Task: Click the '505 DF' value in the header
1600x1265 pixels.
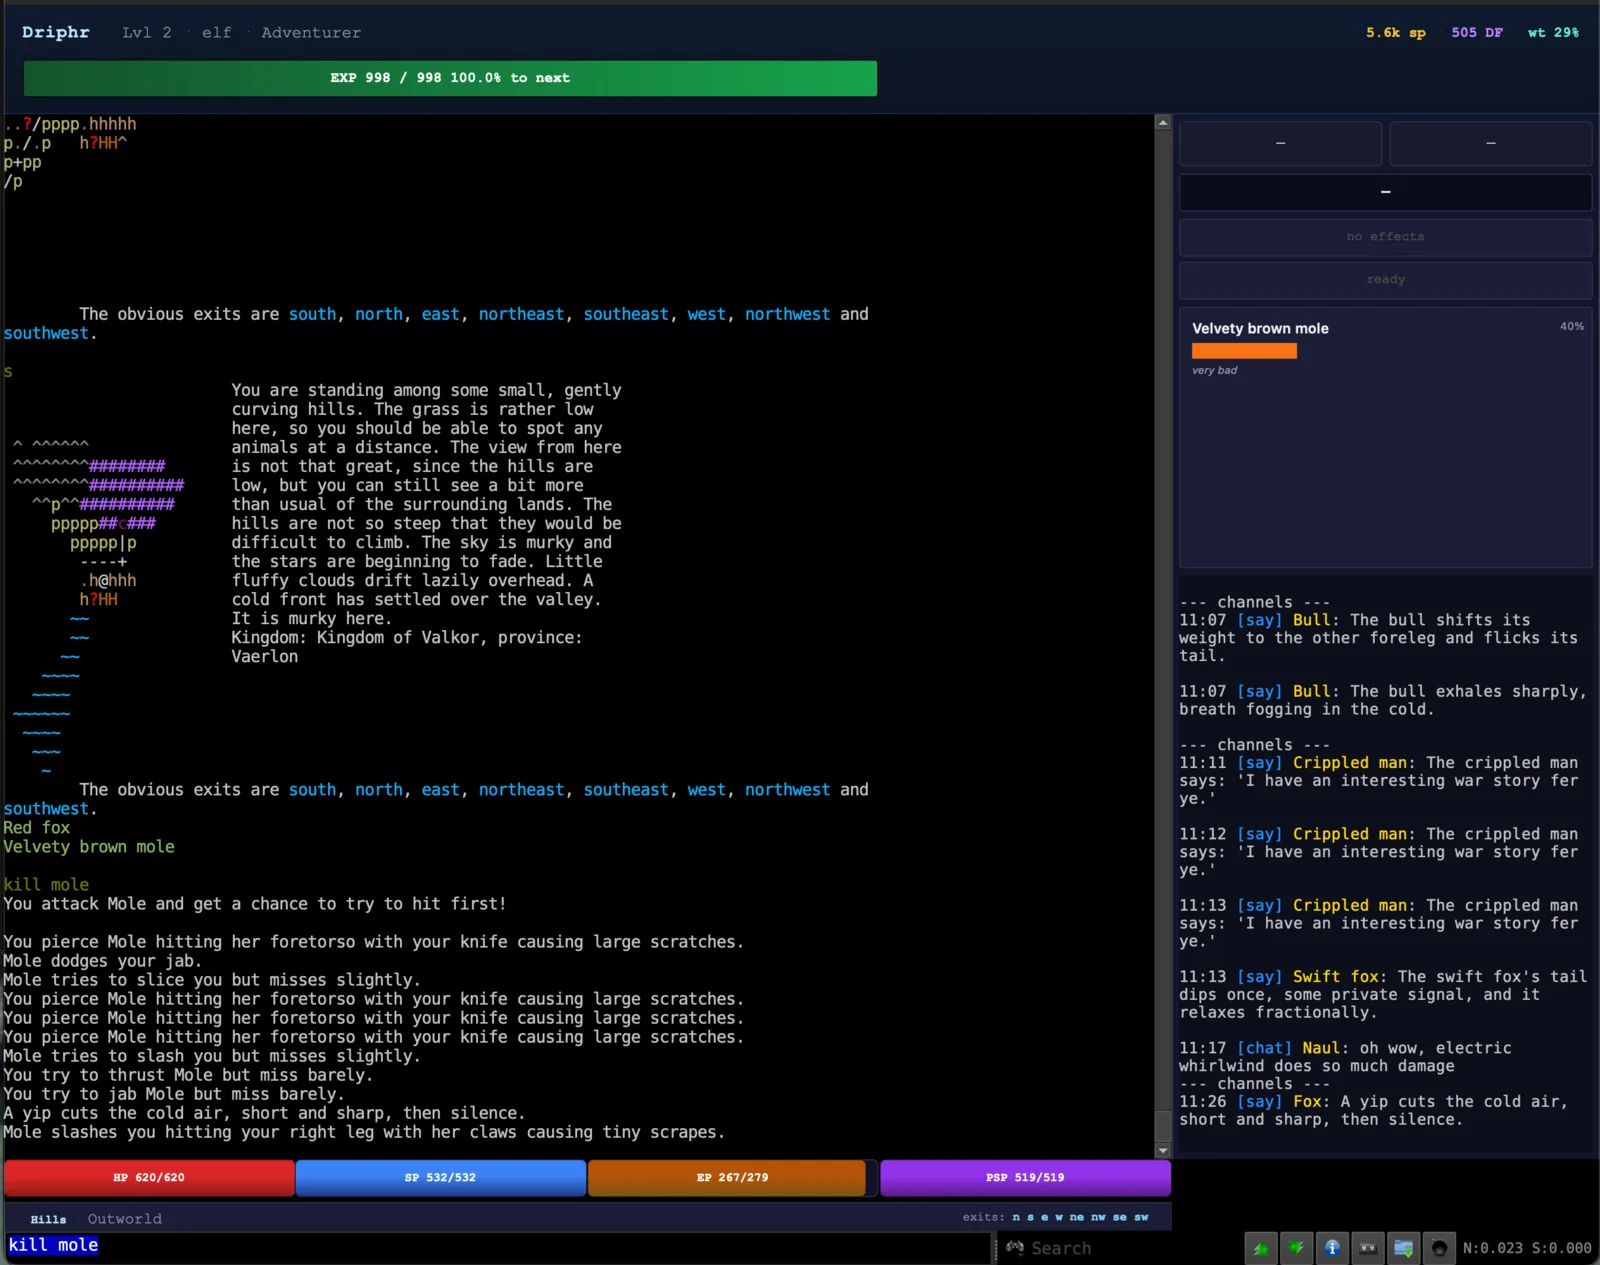Action: (1477, 33)
